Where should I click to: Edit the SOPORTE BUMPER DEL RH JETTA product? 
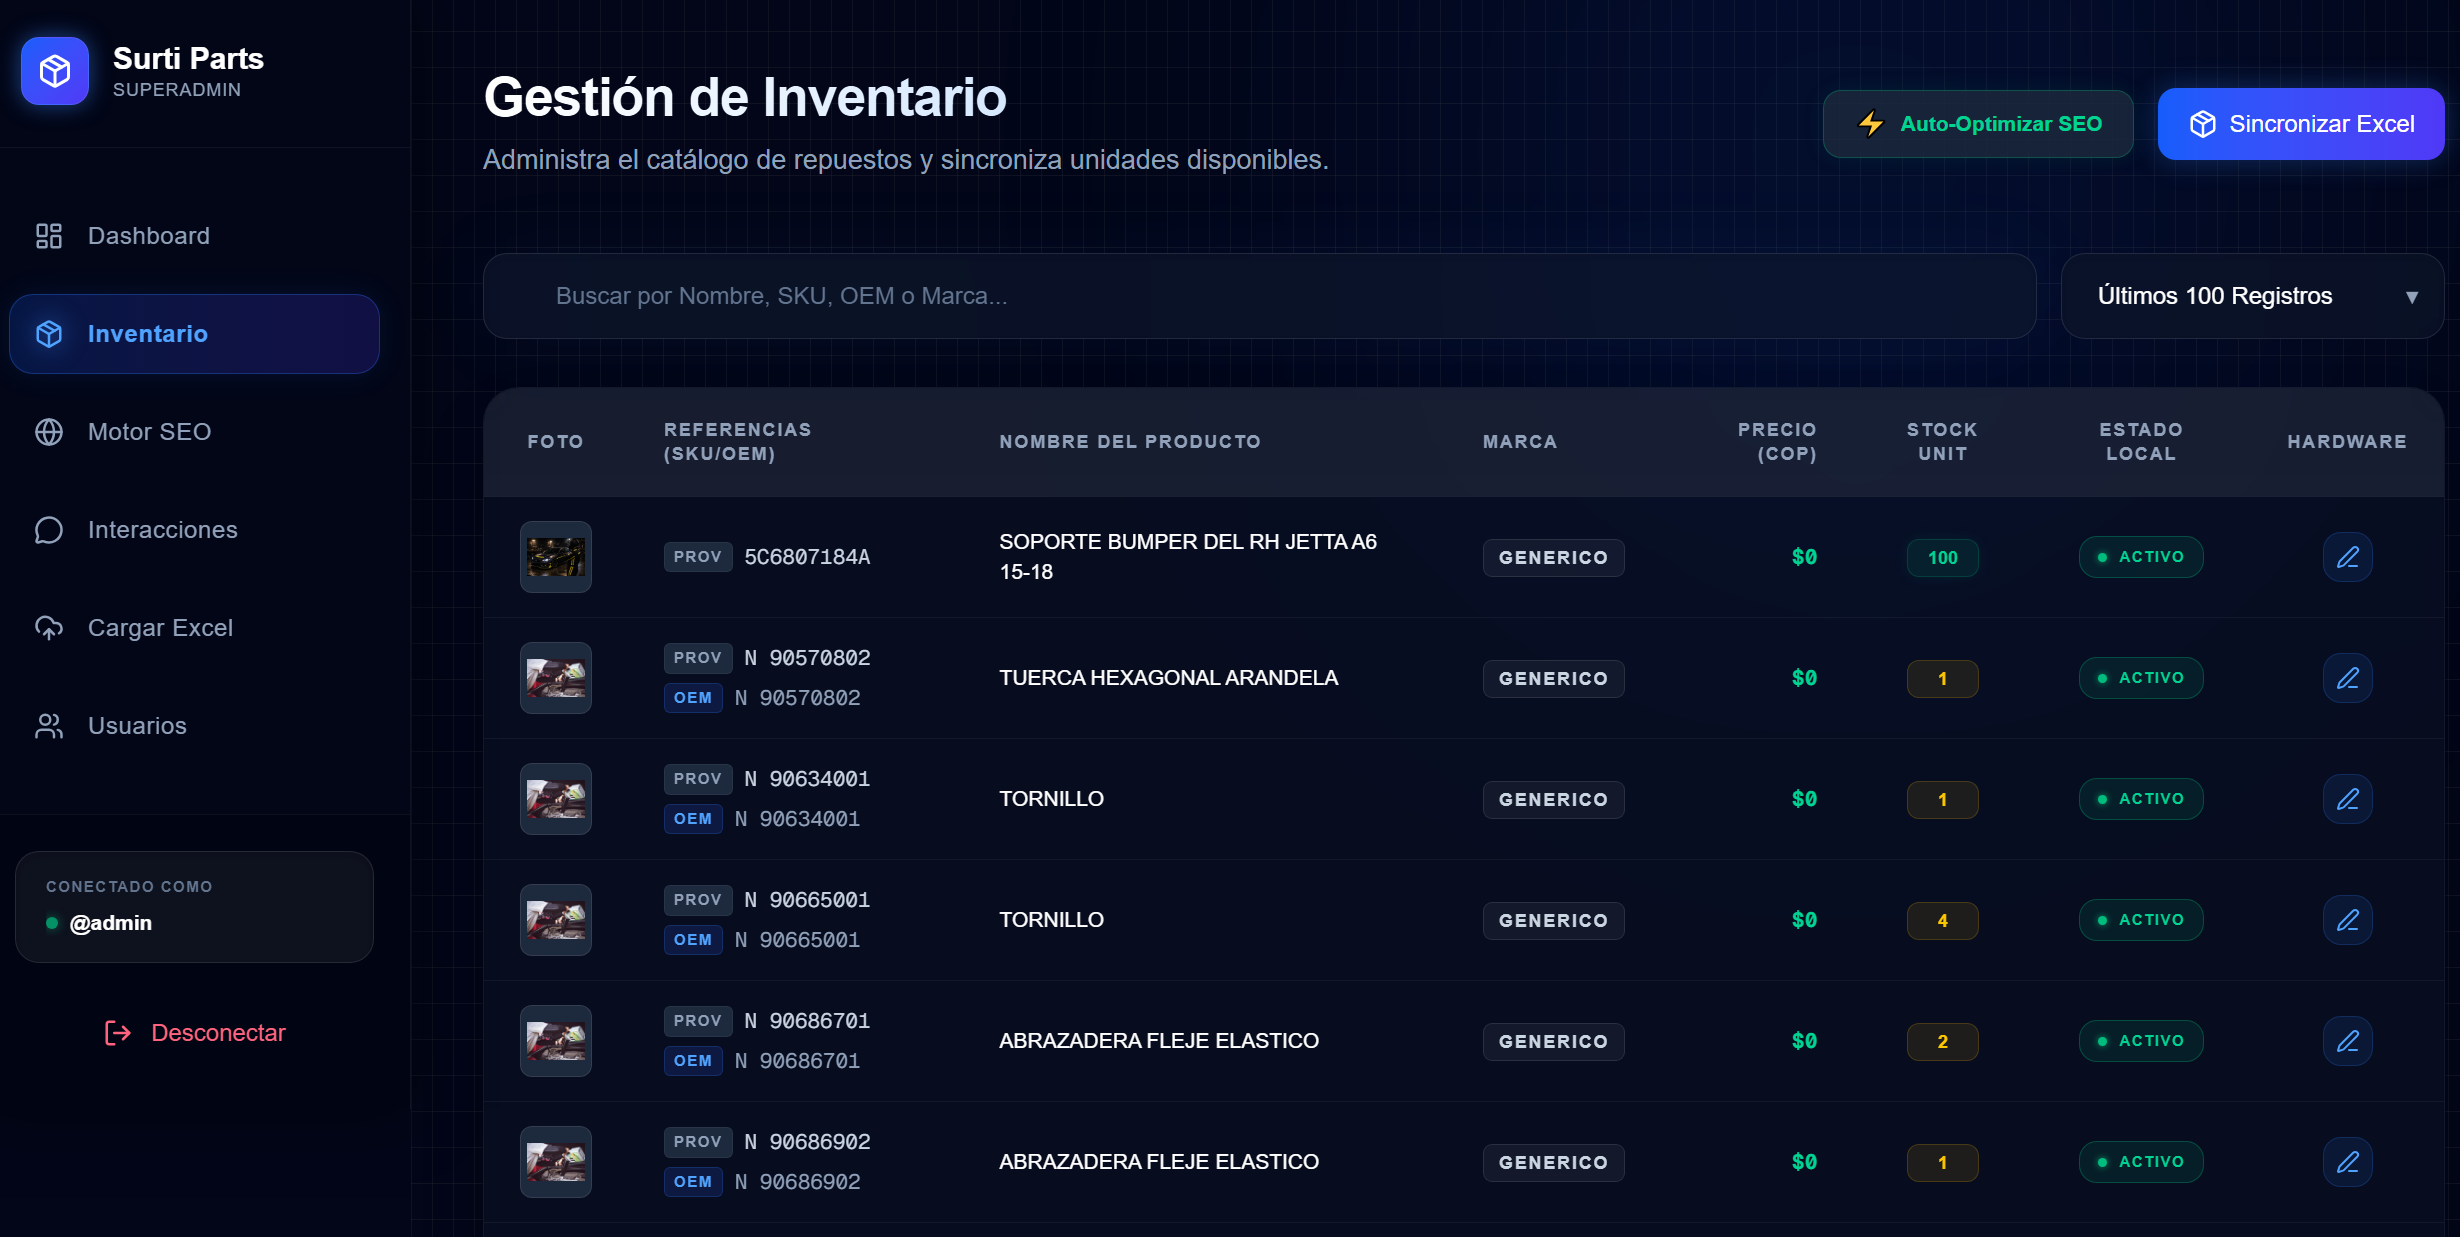[2347, 557]
